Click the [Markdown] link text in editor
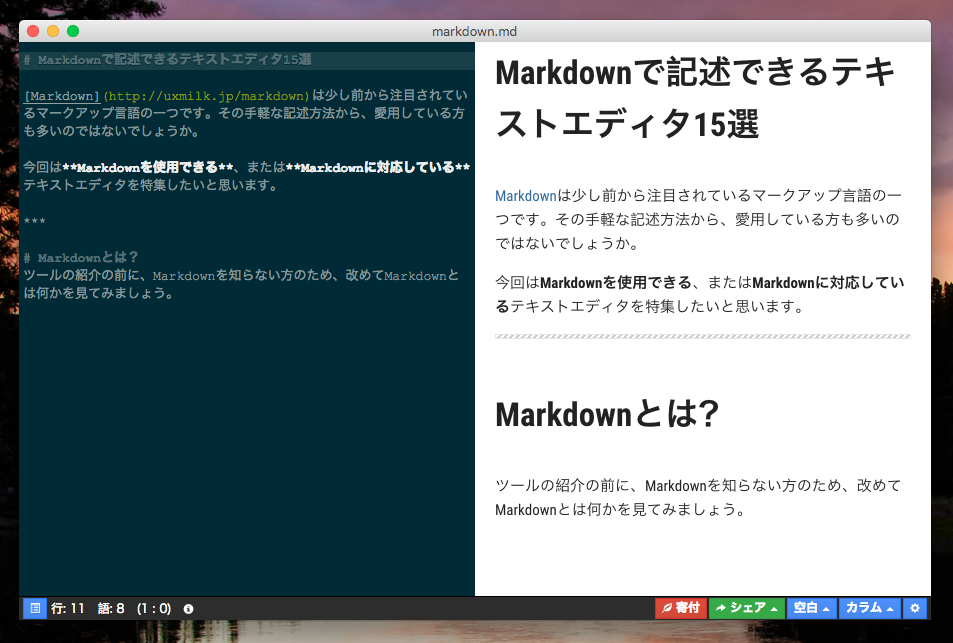The height and width of the screenshot is (643, 953). [x=61, y=96]
